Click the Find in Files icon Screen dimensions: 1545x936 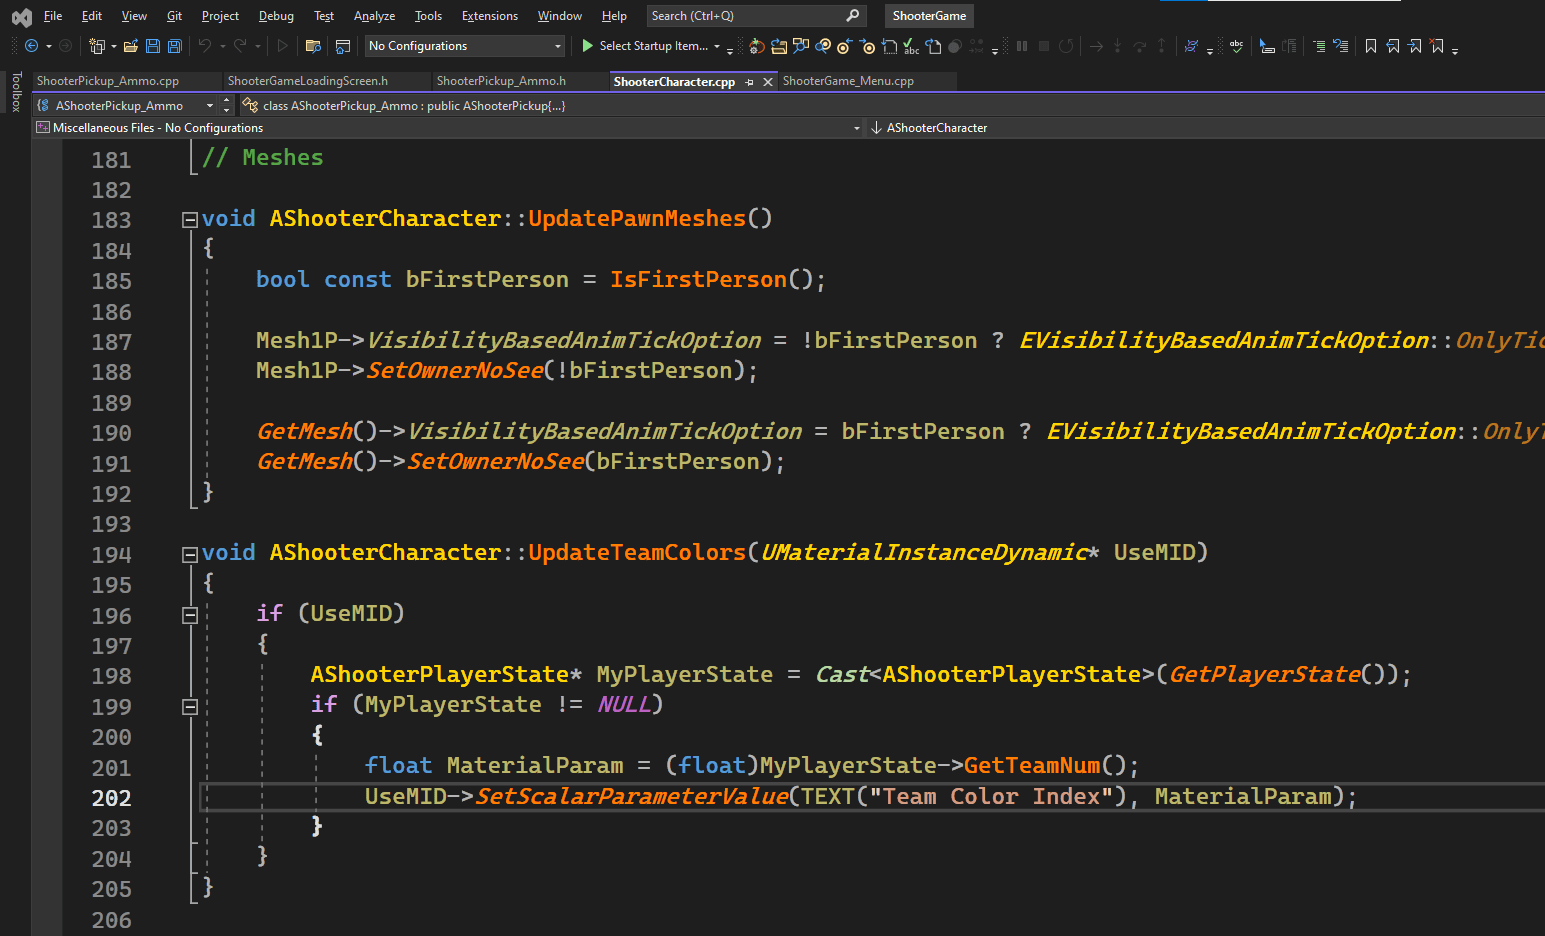point(313,46)
